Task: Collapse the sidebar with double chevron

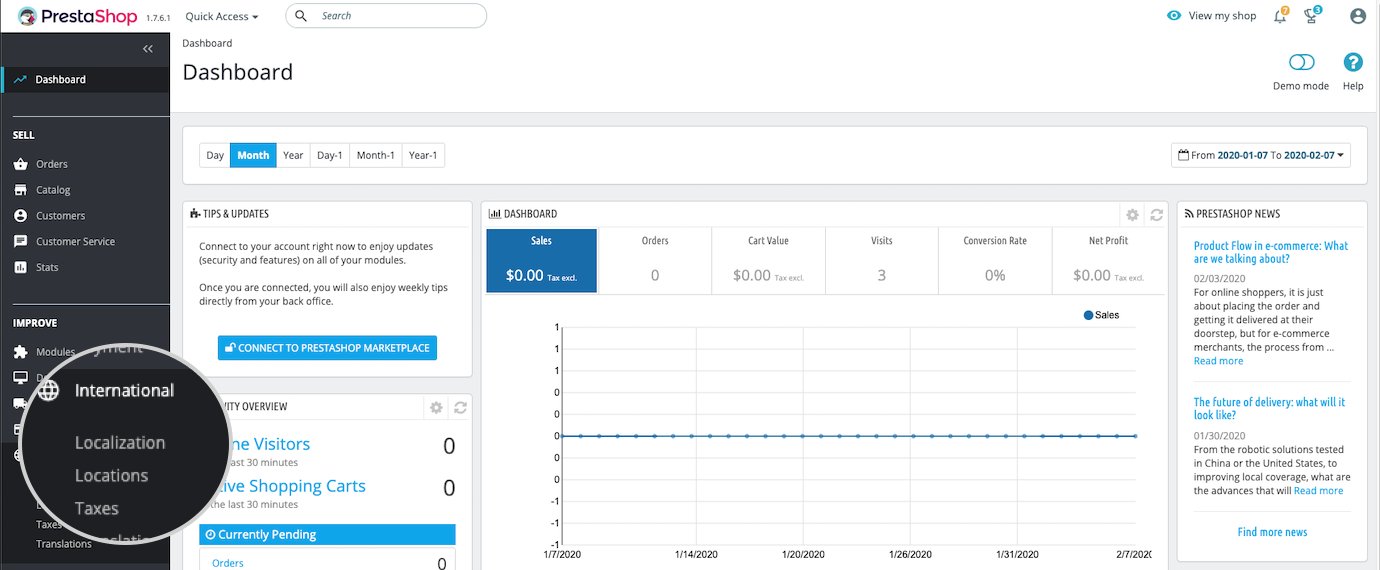Action: click(x=148, y=49)
